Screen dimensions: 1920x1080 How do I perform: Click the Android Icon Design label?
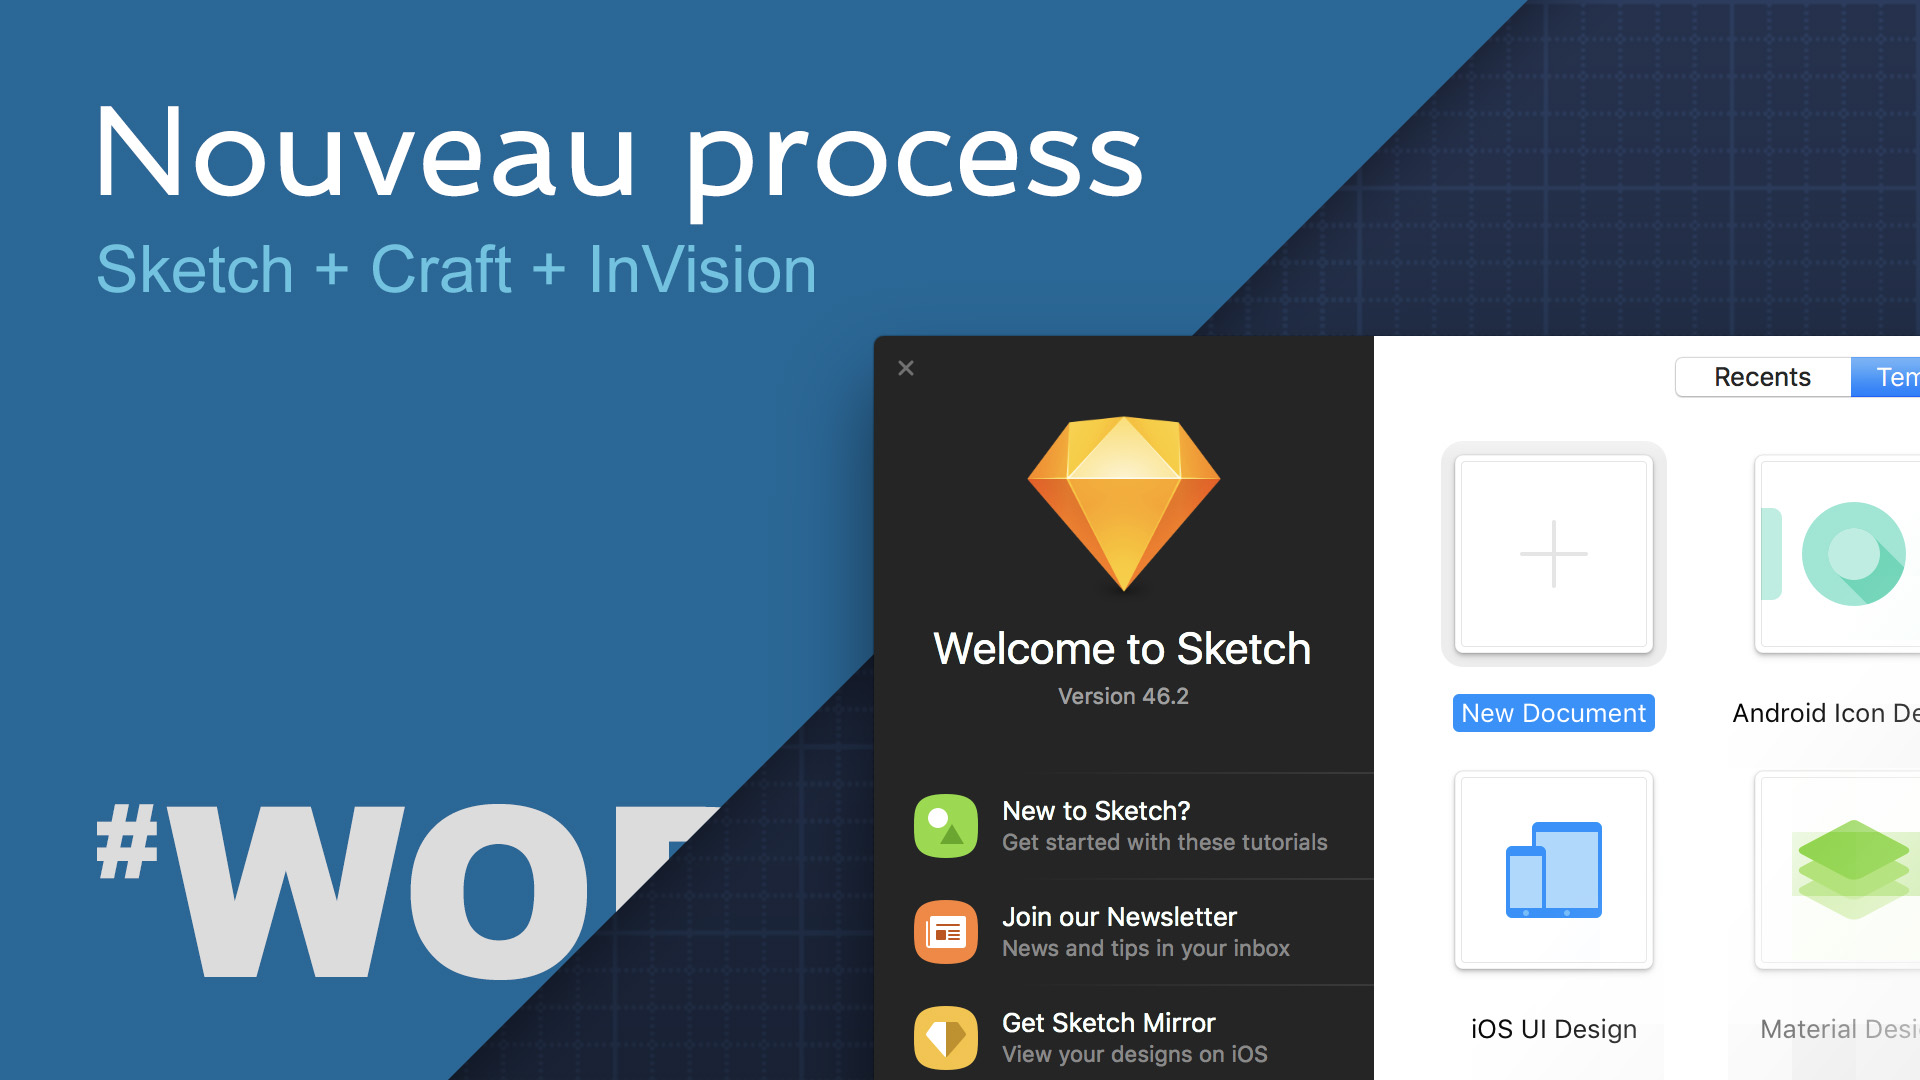coord(1825,713)
